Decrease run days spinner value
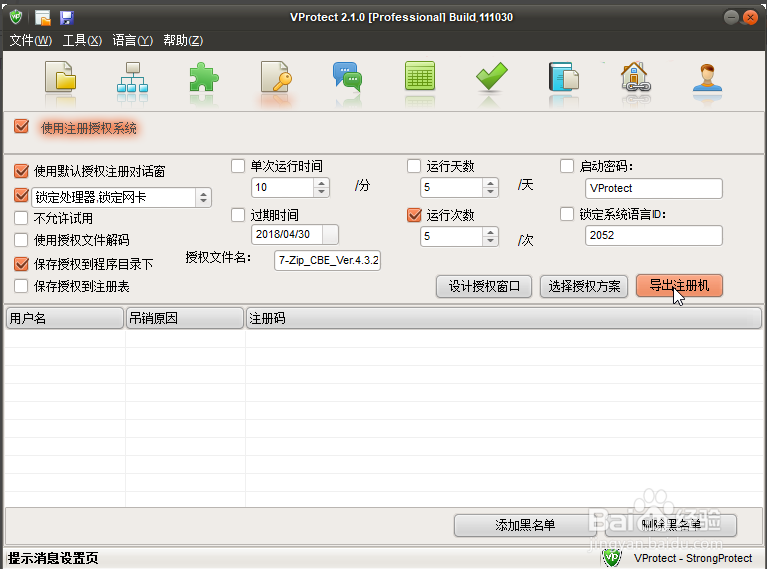The height and width of the screenshot is (569, 767). (x=490, y=192)
